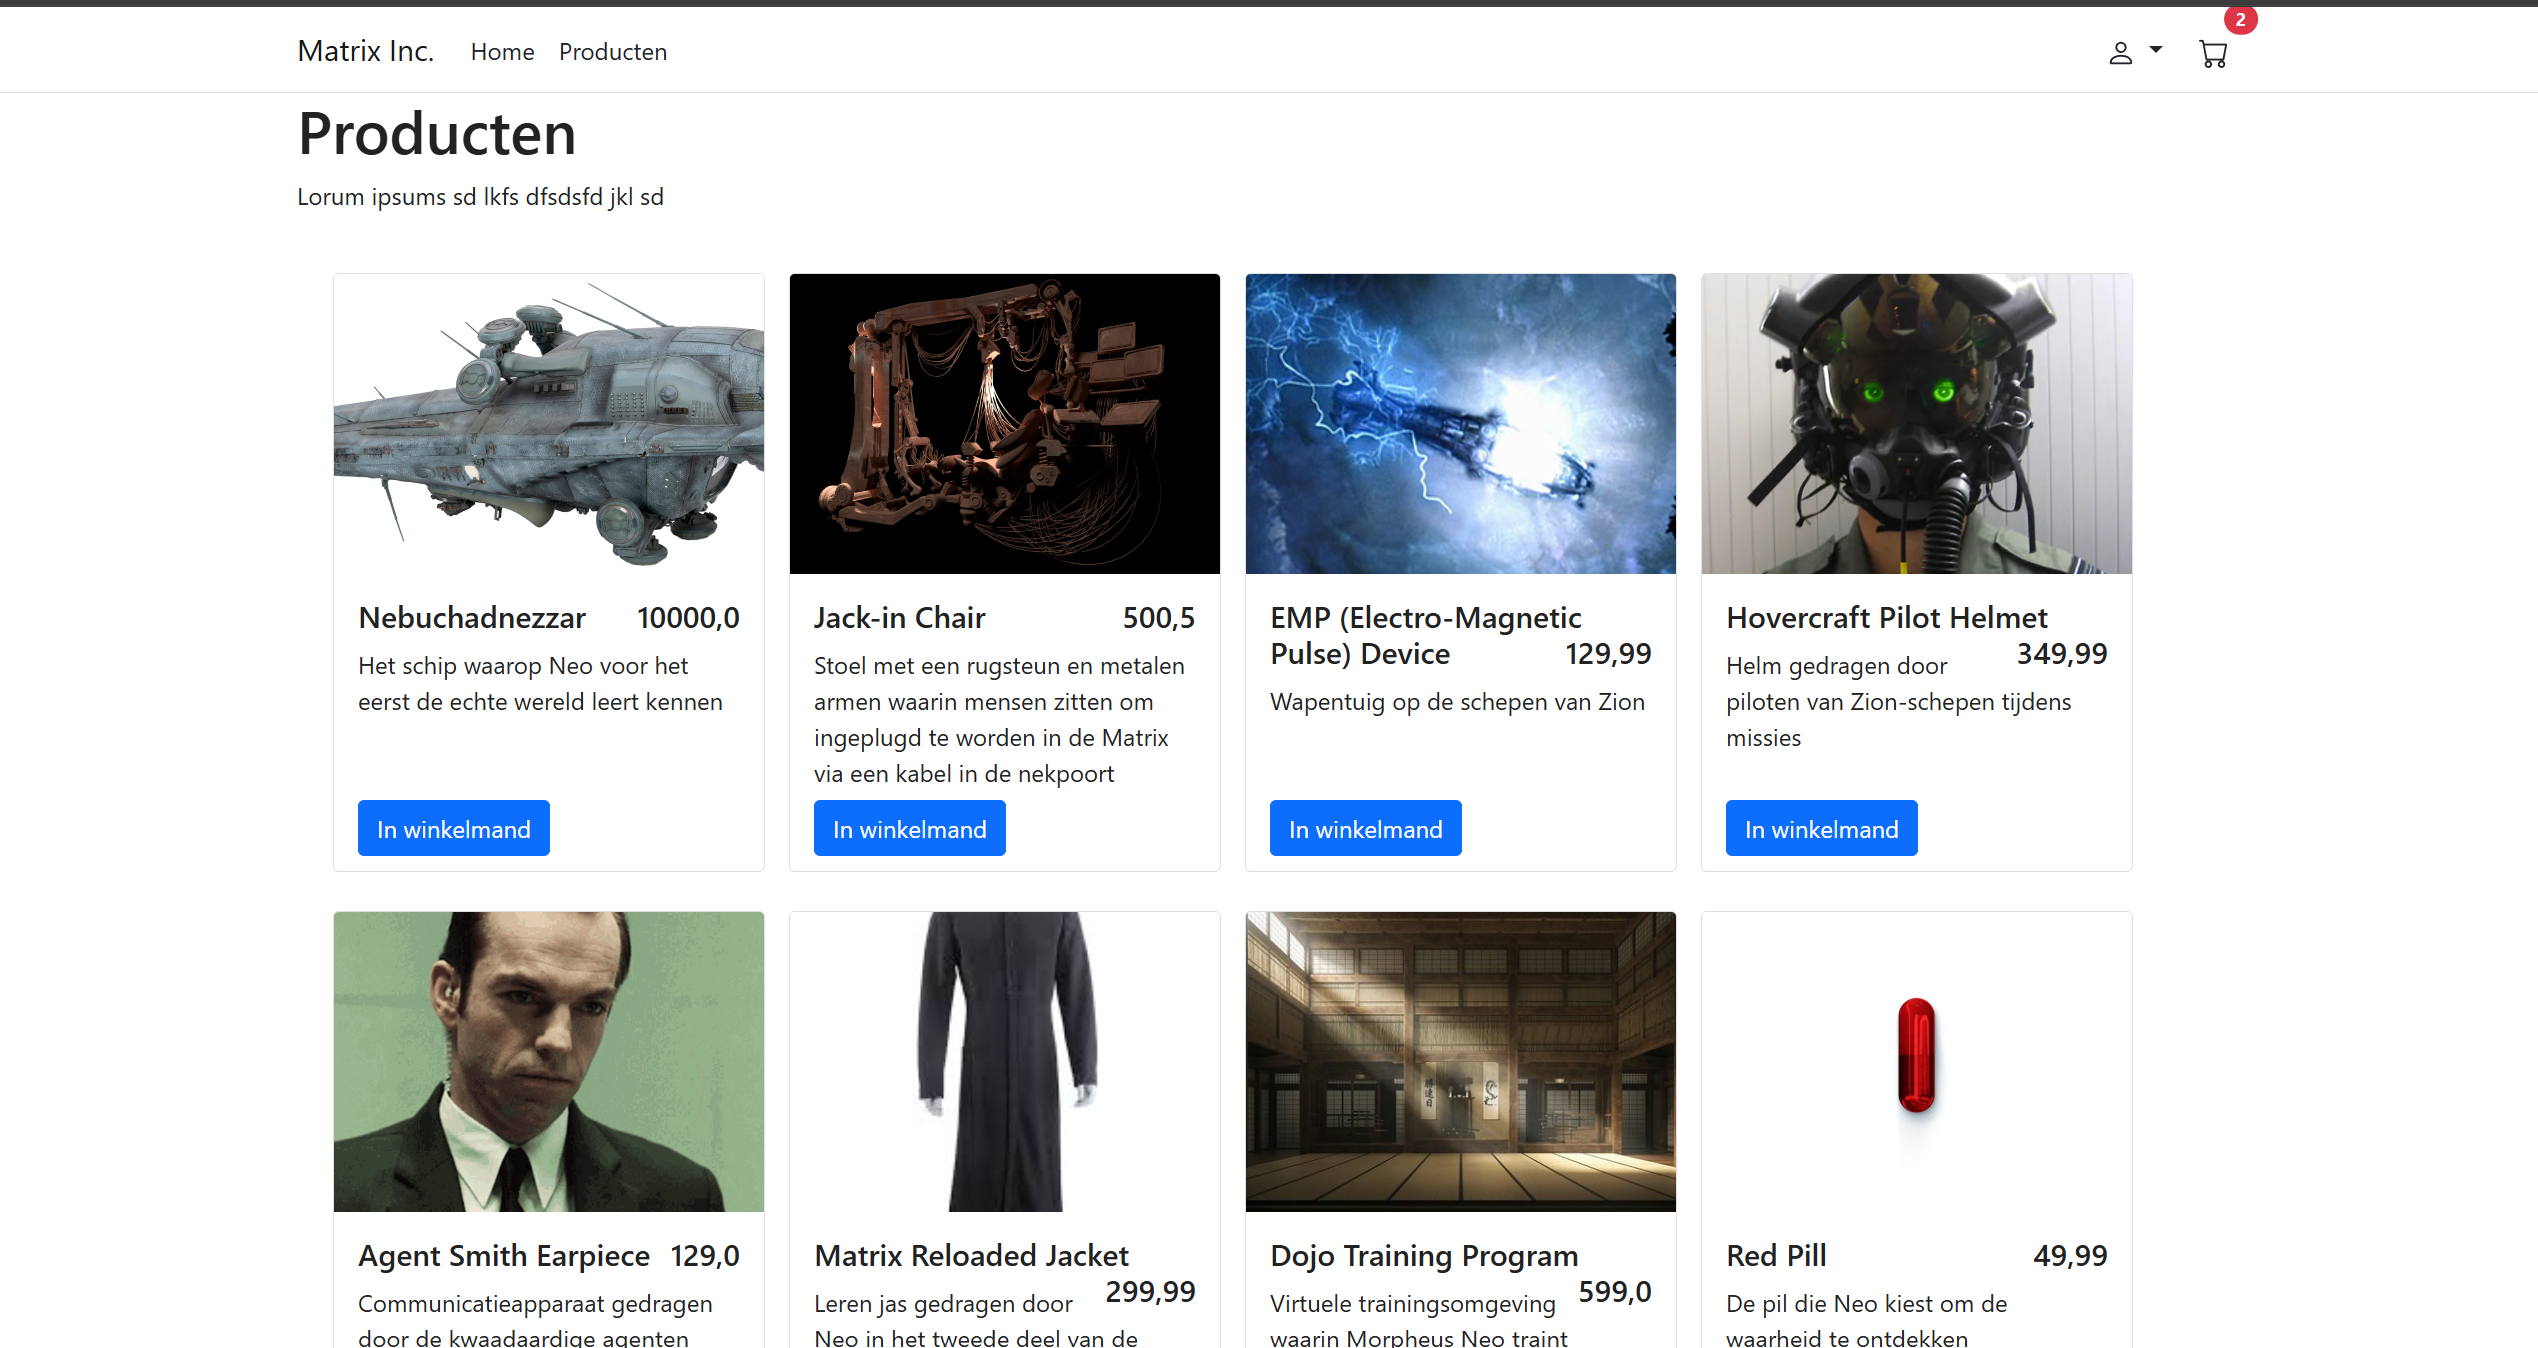Click the Producten page heading
Screen dimensions: 2538x1348
pos(437,134)
